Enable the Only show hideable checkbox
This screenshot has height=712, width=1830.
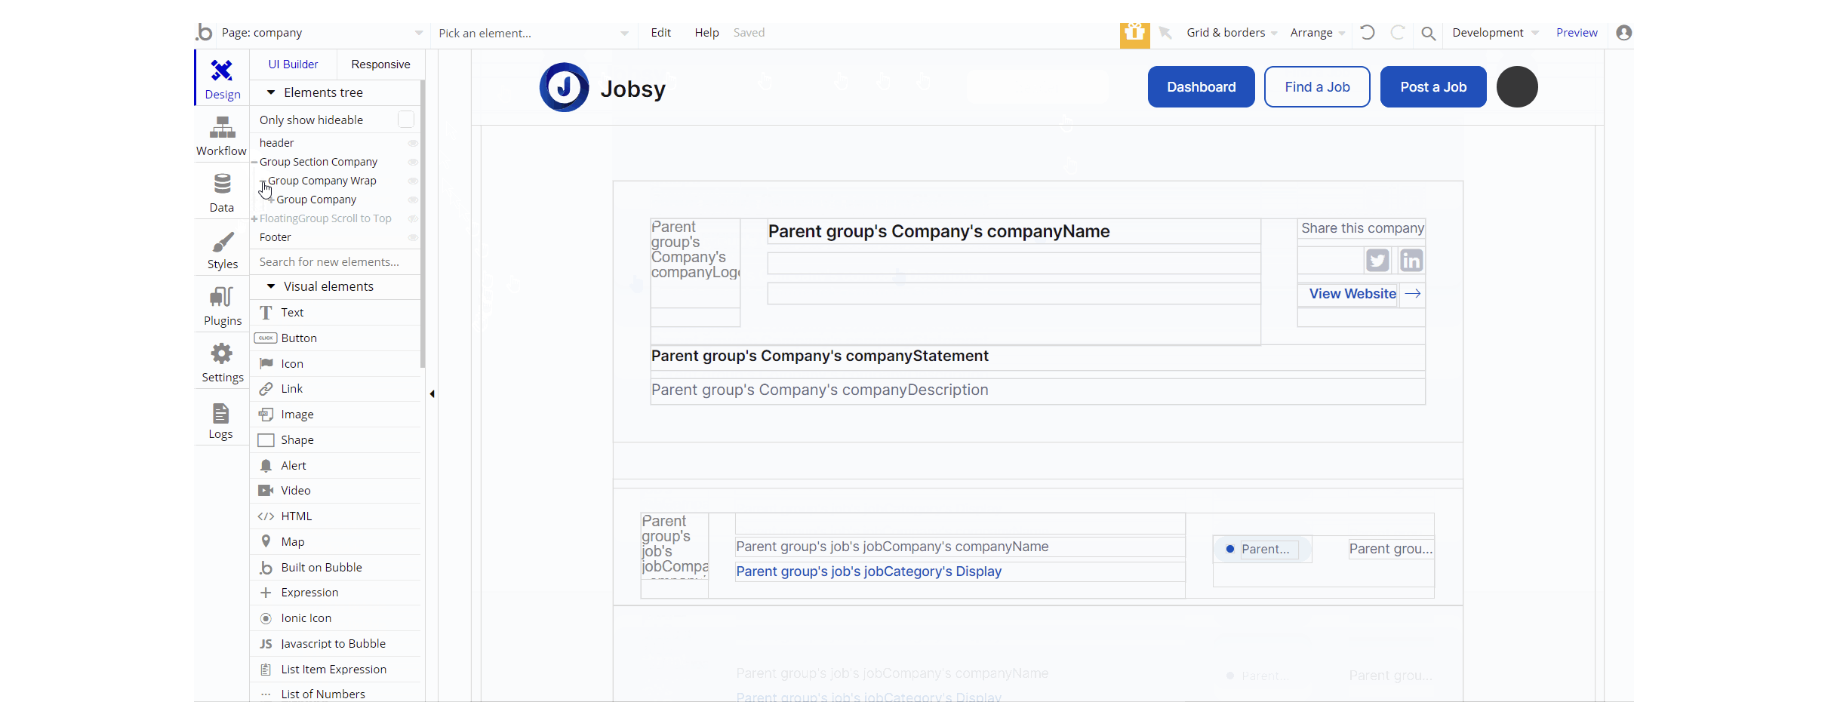click(406, 120)
